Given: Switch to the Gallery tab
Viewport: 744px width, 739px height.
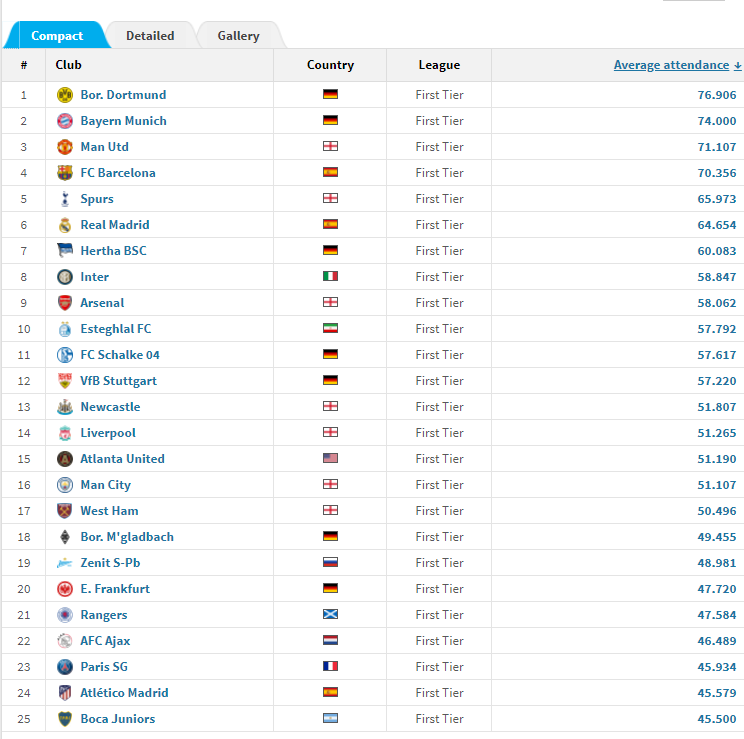Looking at the screenshot, I should (238, 36).
